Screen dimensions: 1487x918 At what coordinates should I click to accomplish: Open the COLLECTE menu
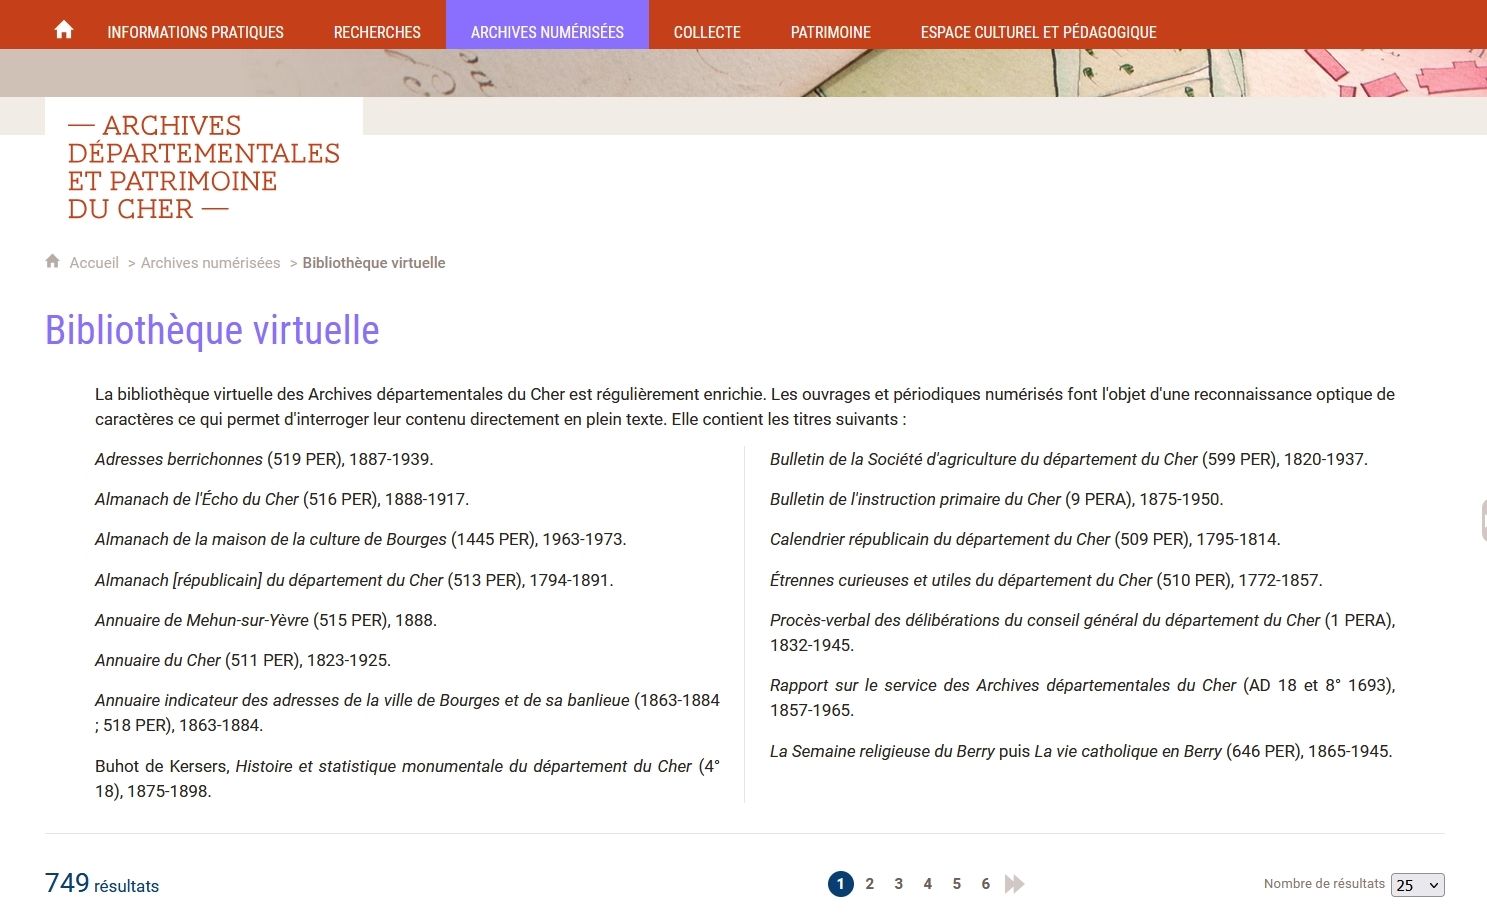click(x=707, y=32)
